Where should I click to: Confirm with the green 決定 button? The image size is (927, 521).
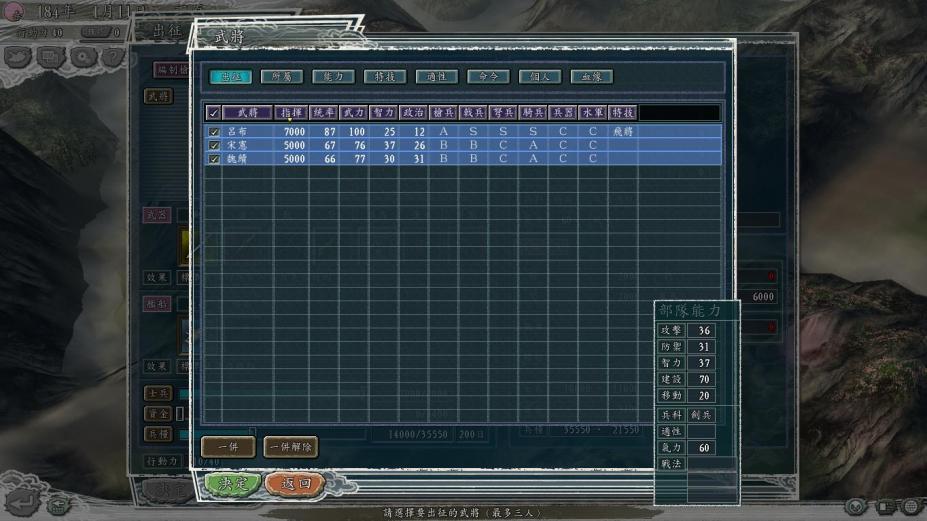pos(233,484)
